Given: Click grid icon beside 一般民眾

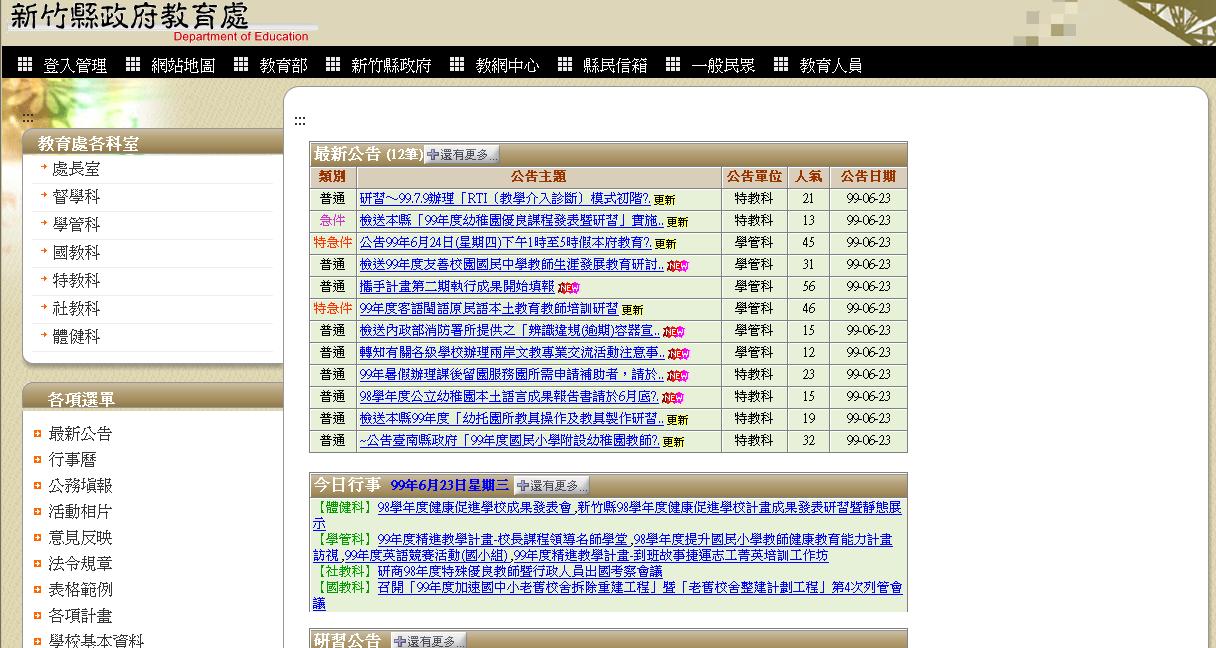Looking at the screenshot, I should click(x=673, y=64).
